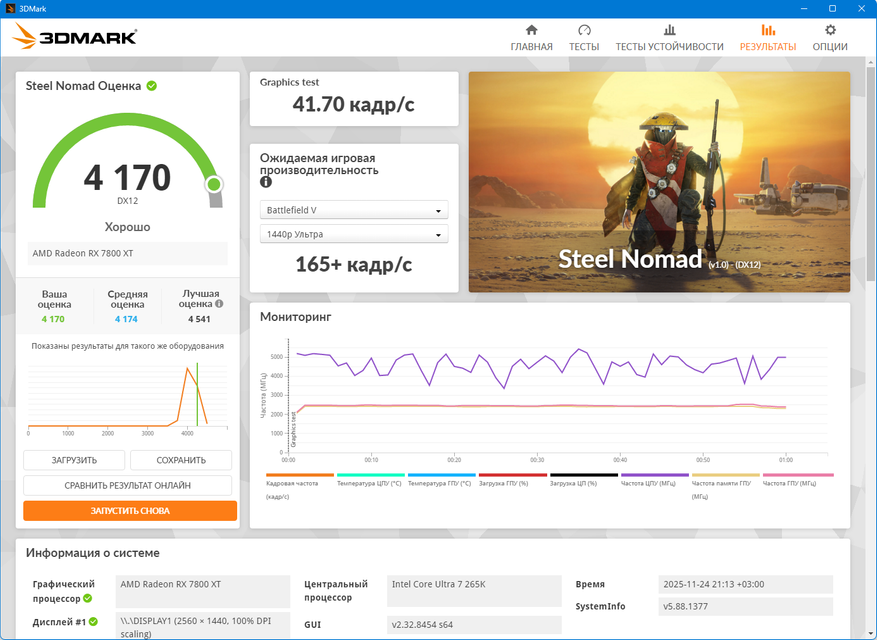Screen dimensions: 877x640
Task: Click the Stress tests bar chart icon
Action: 669,30
